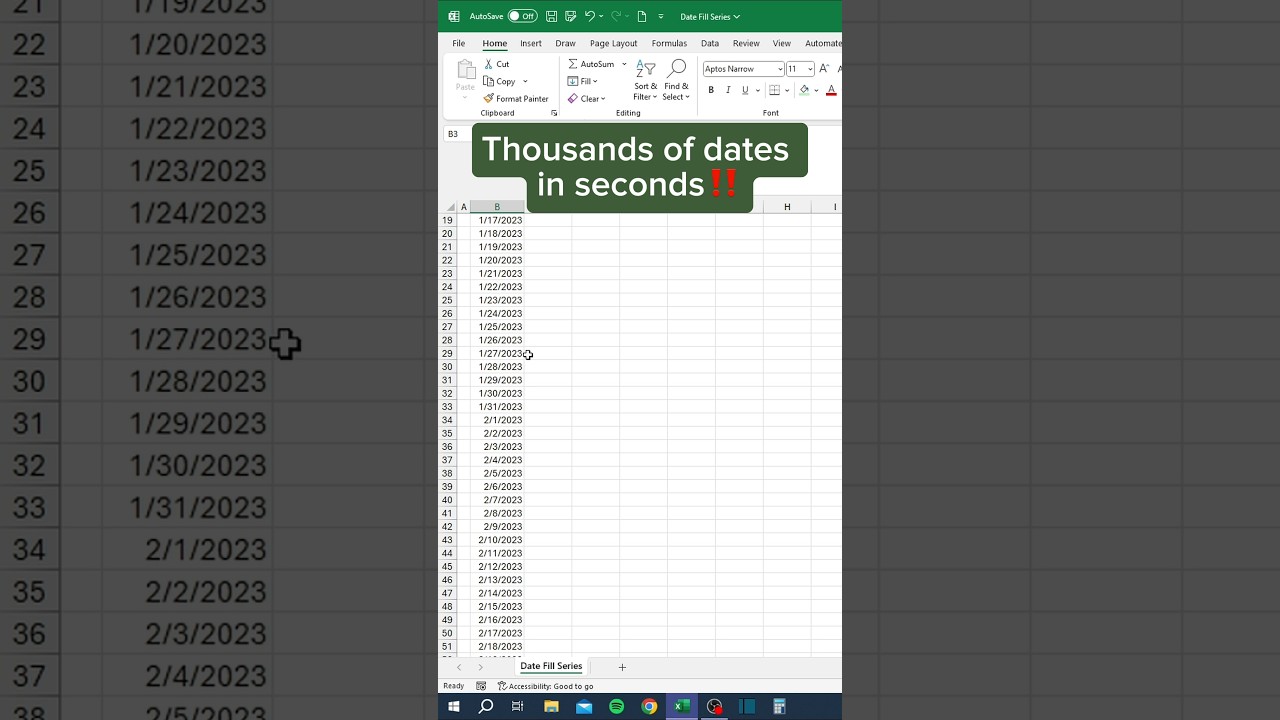Open Sort & Filter options
Screen dimensions: 1280x720
tap(645, 80)
